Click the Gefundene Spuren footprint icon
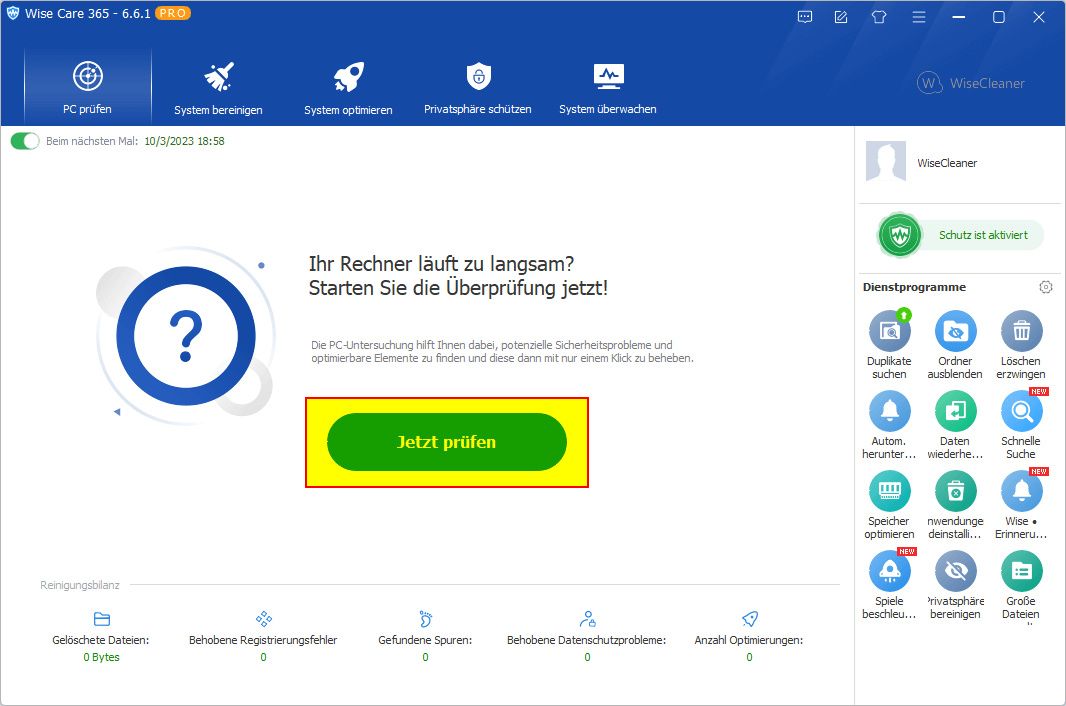1066x706 pixels. click(x=426, y=619)
